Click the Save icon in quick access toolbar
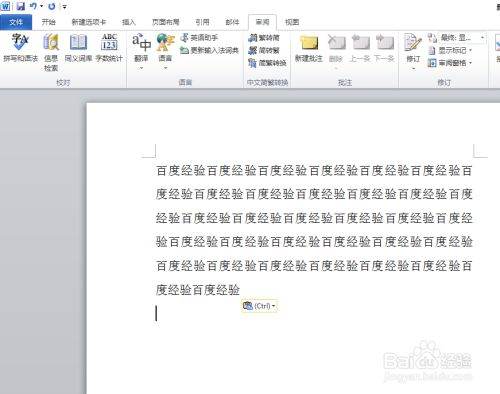500x394 pixels. tap(21, 6)
